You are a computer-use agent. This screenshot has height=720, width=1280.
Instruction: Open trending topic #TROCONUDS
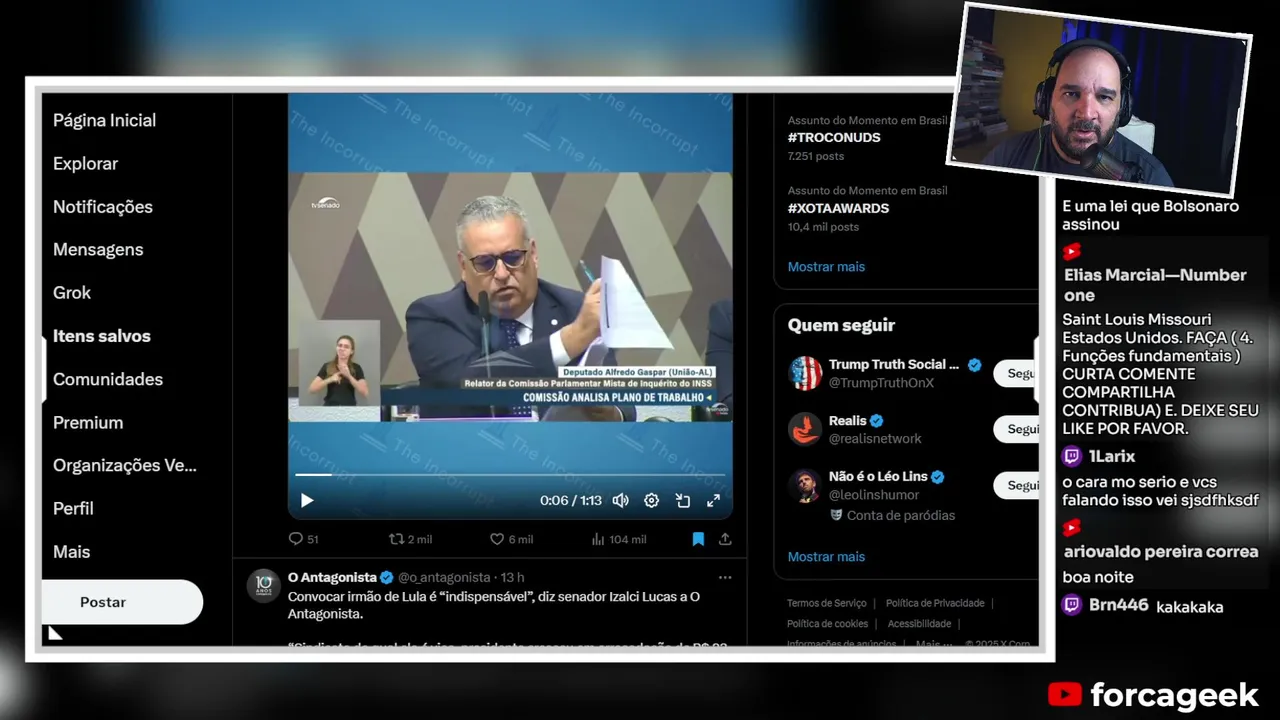click(x=834, y=137)
